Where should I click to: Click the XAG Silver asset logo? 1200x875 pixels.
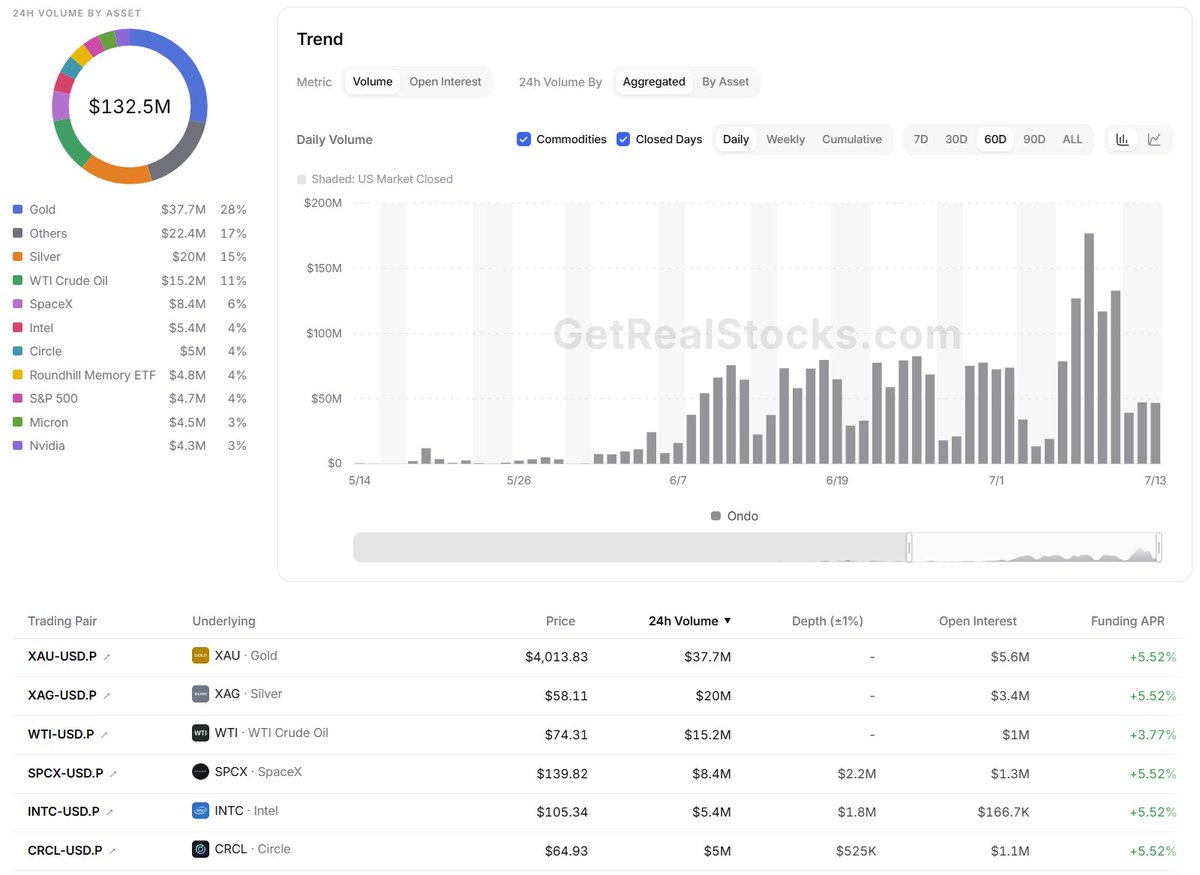point(200,694)
